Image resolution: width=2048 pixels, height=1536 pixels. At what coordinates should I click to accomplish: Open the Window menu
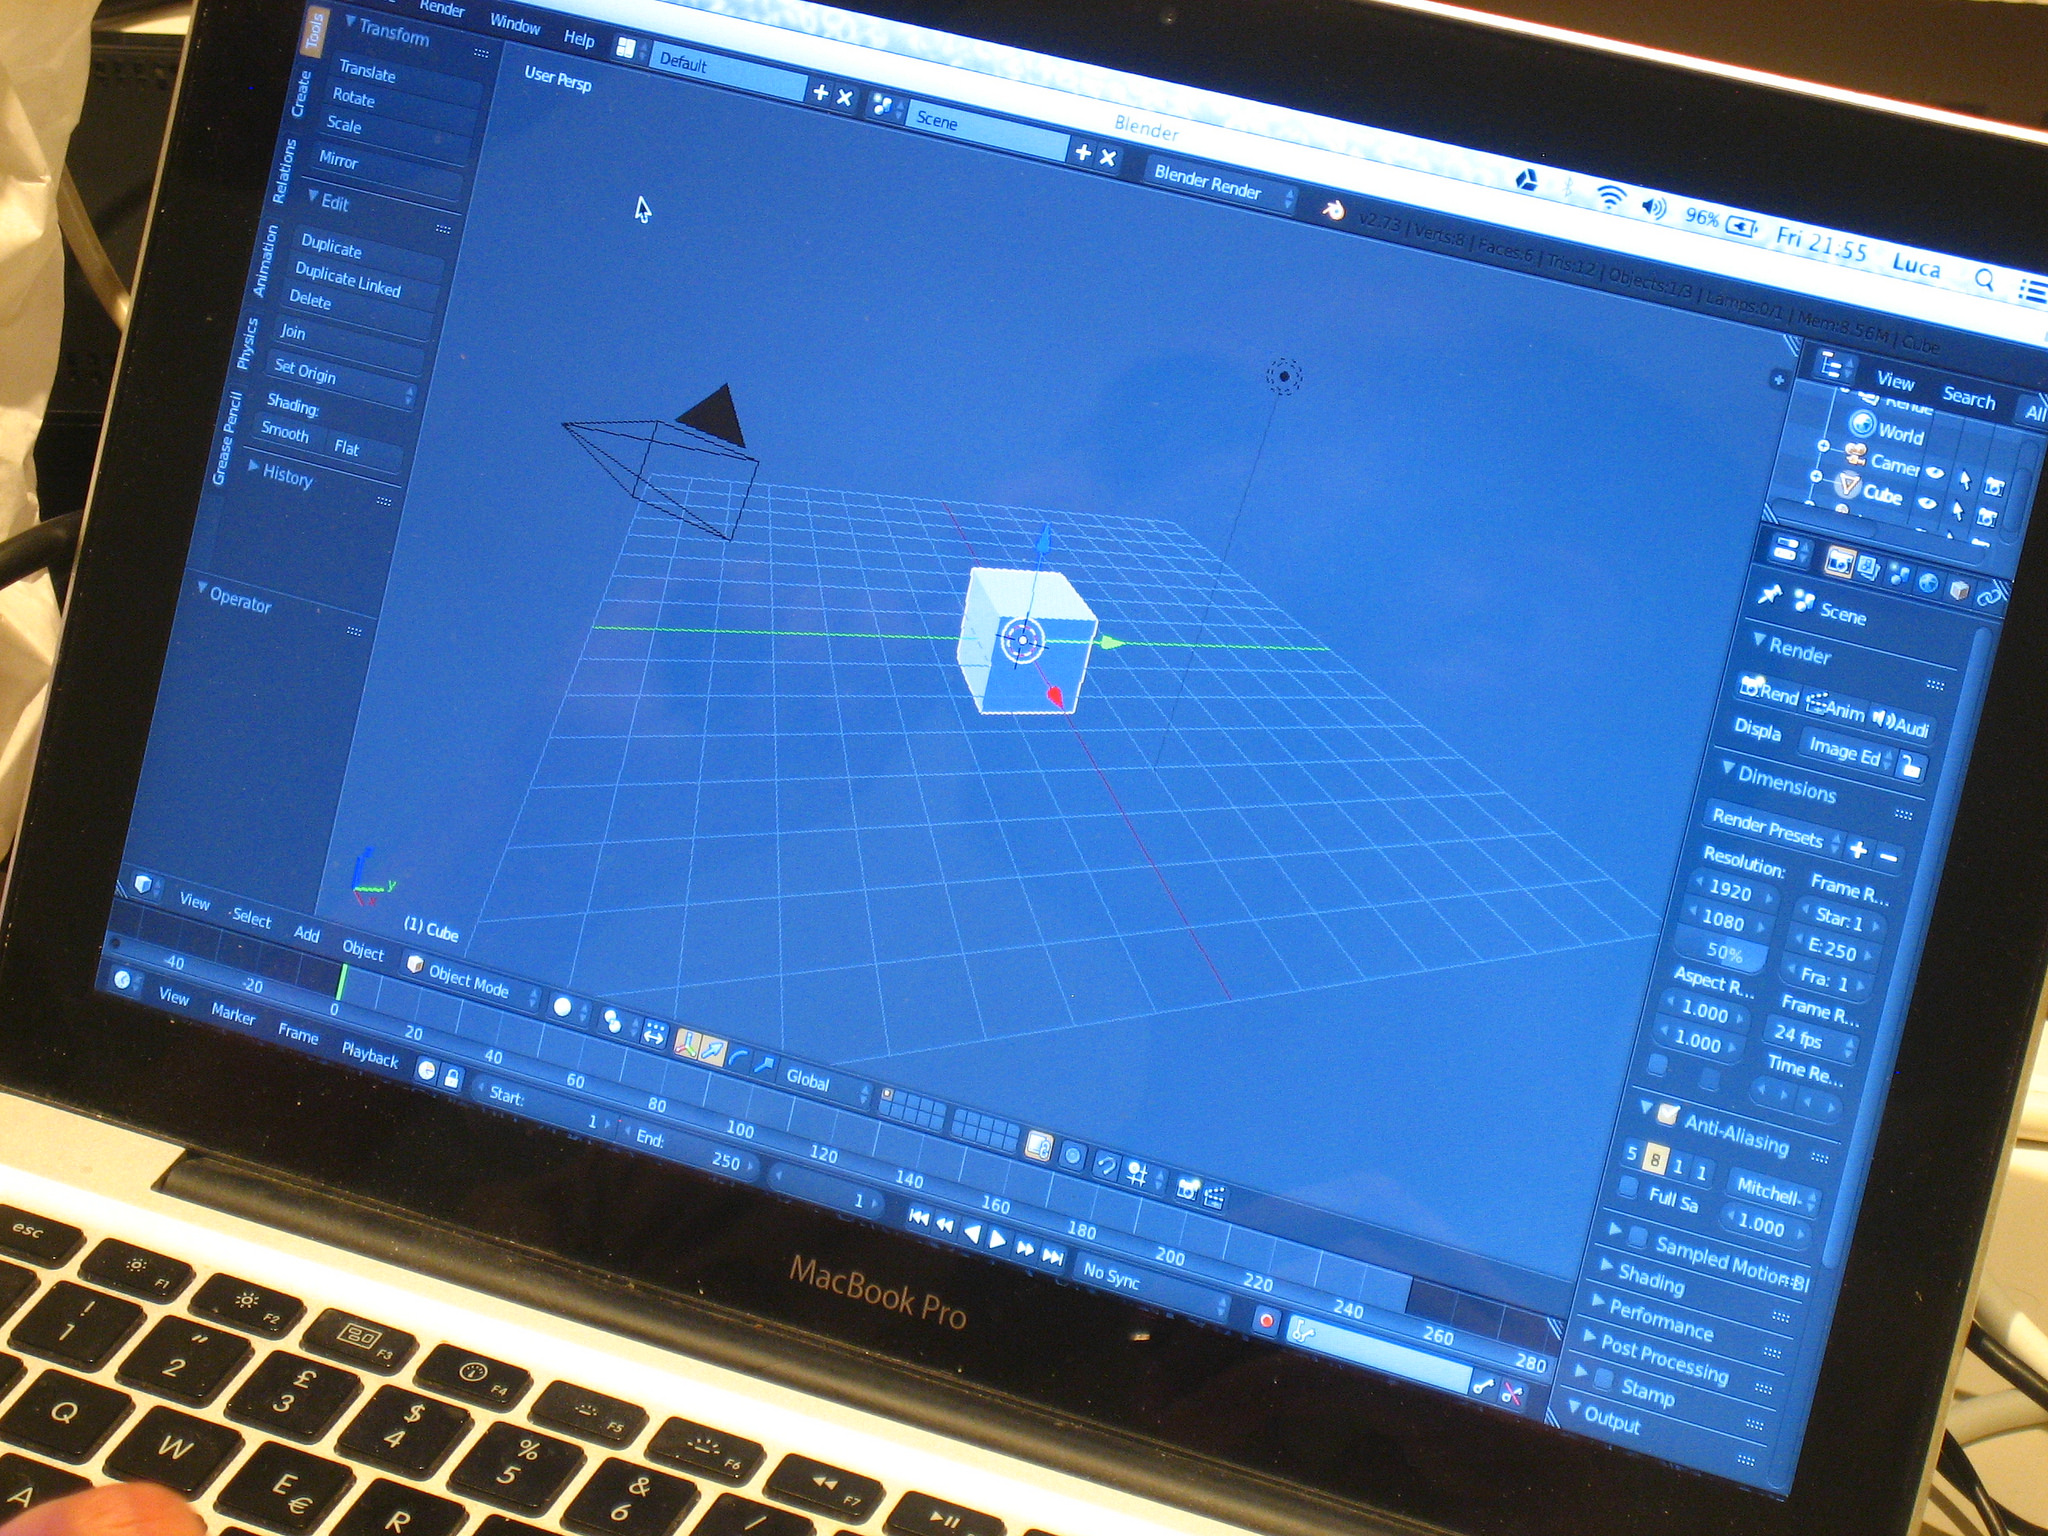click(x=515, y=25)
